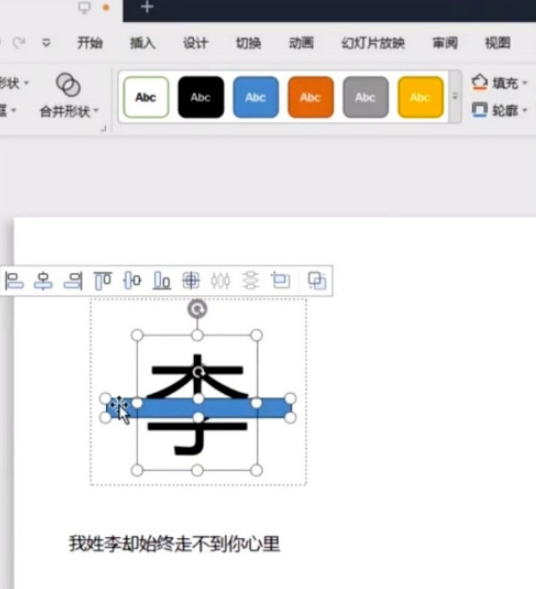
Task: Open the group settings dialog launcher
Action: [103, 128]
